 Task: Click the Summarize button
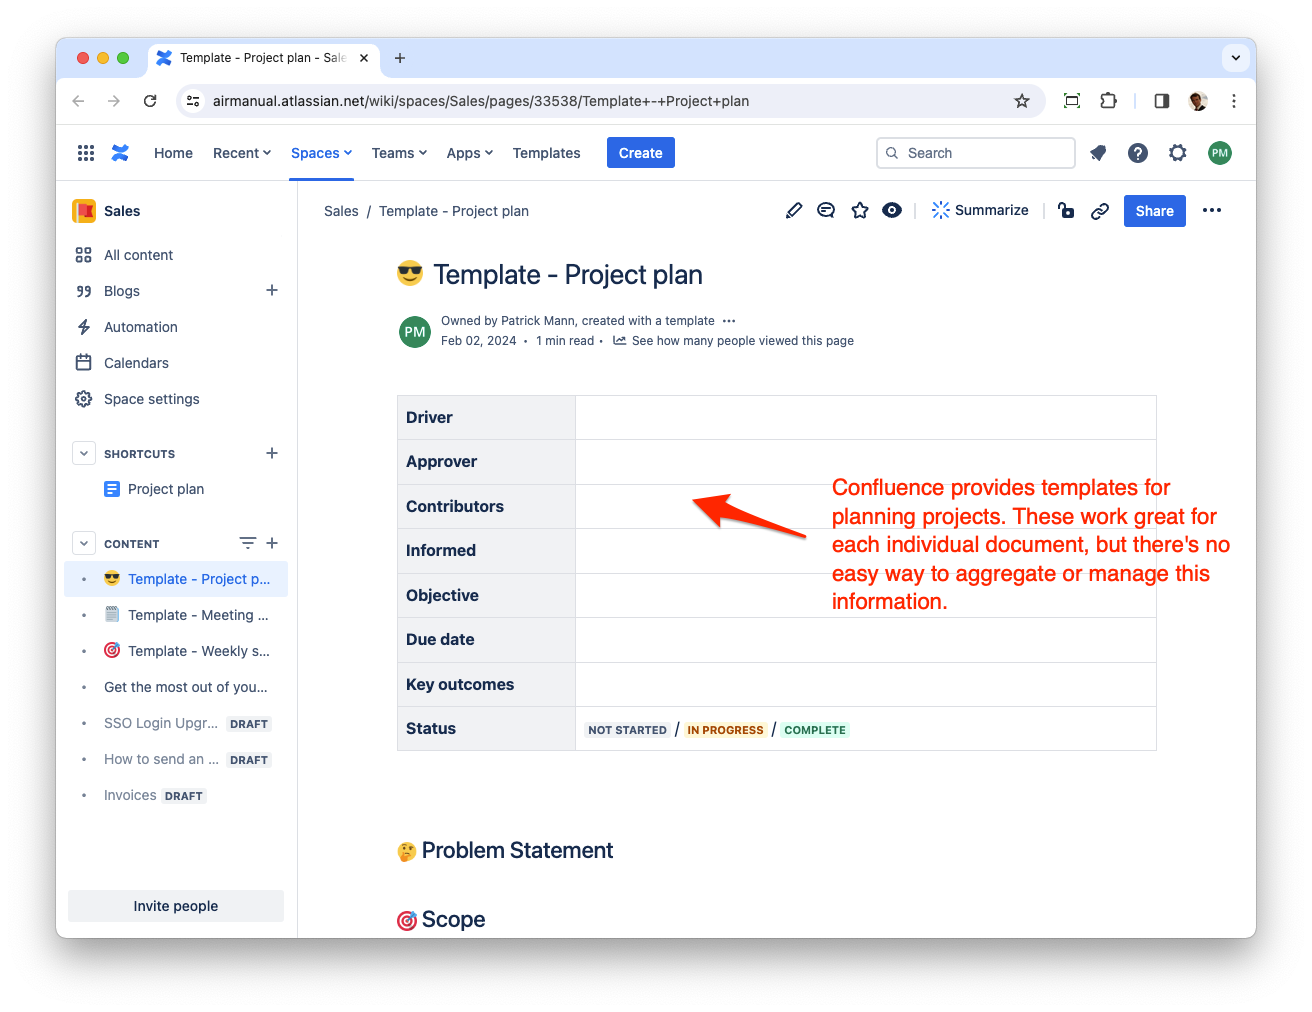[x=980, y=210]
